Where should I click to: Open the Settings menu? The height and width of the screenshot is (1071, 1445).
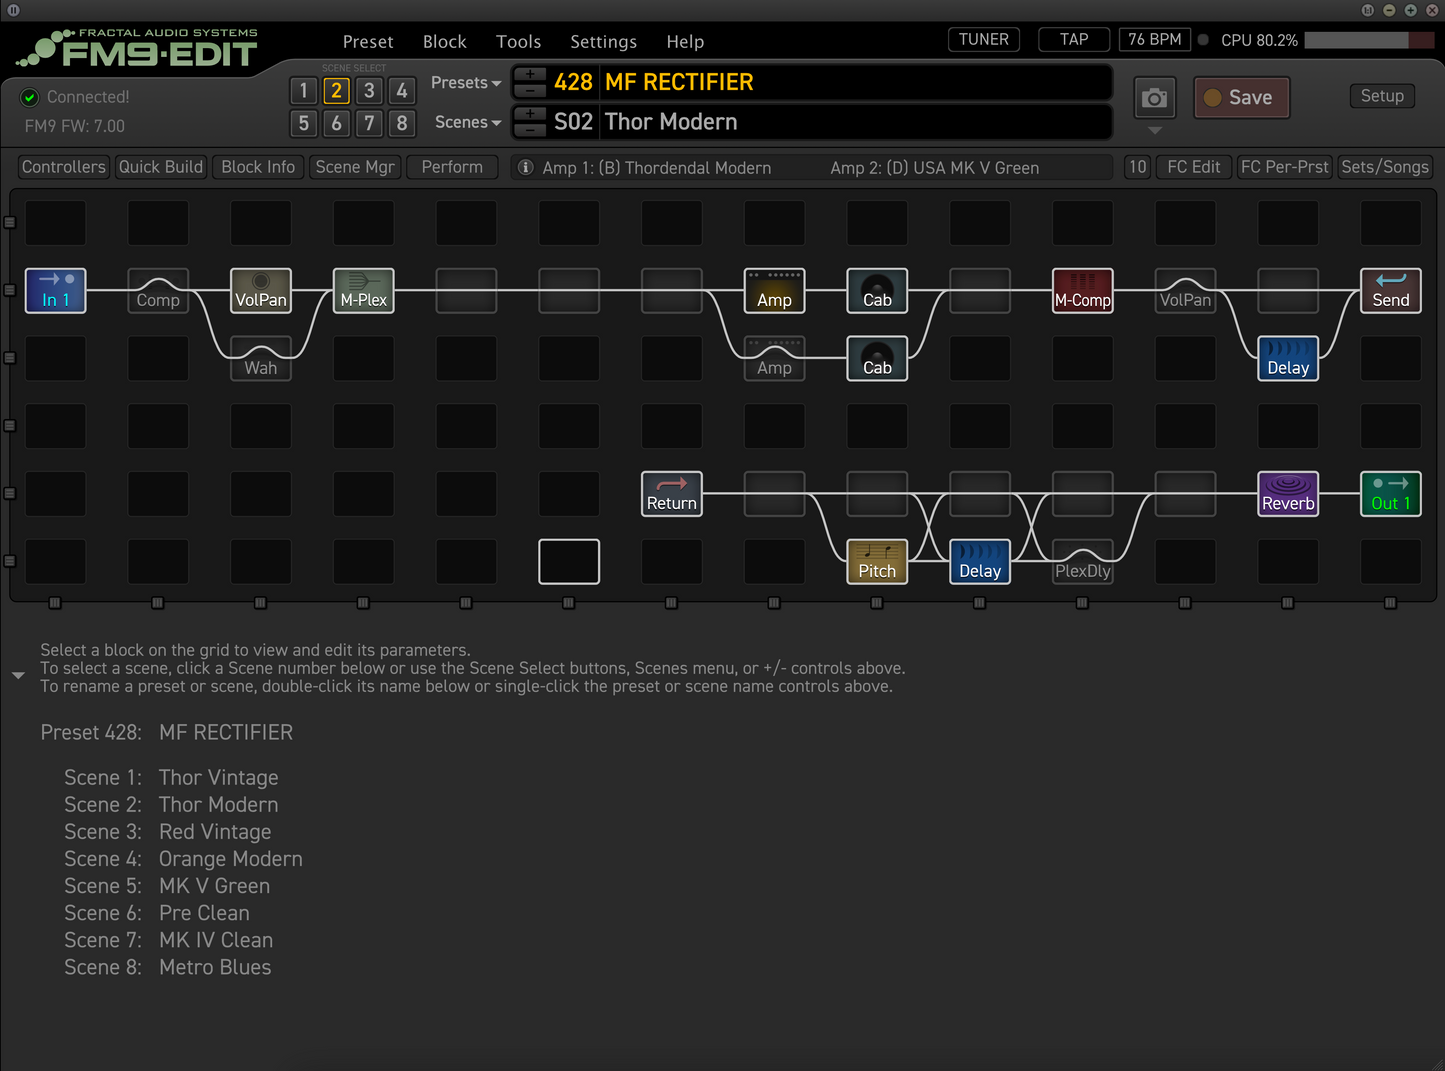click(x=604, y=42)
